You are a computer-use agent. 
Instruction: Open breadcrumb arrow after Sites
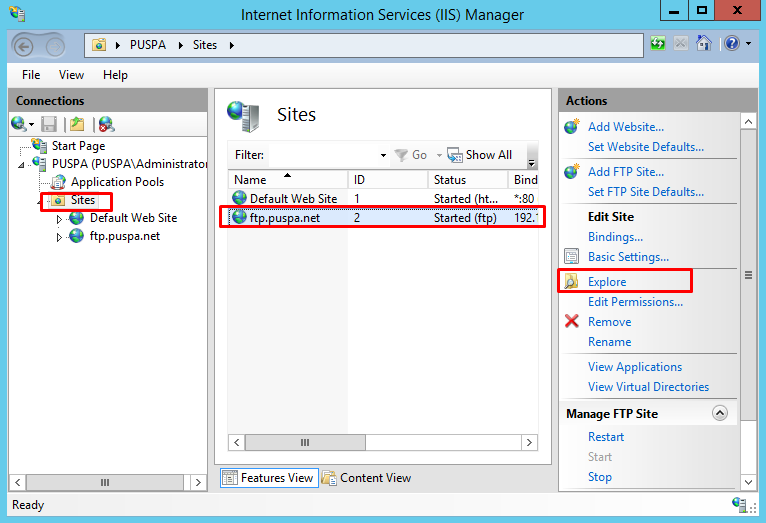click(x=232, y=45)
